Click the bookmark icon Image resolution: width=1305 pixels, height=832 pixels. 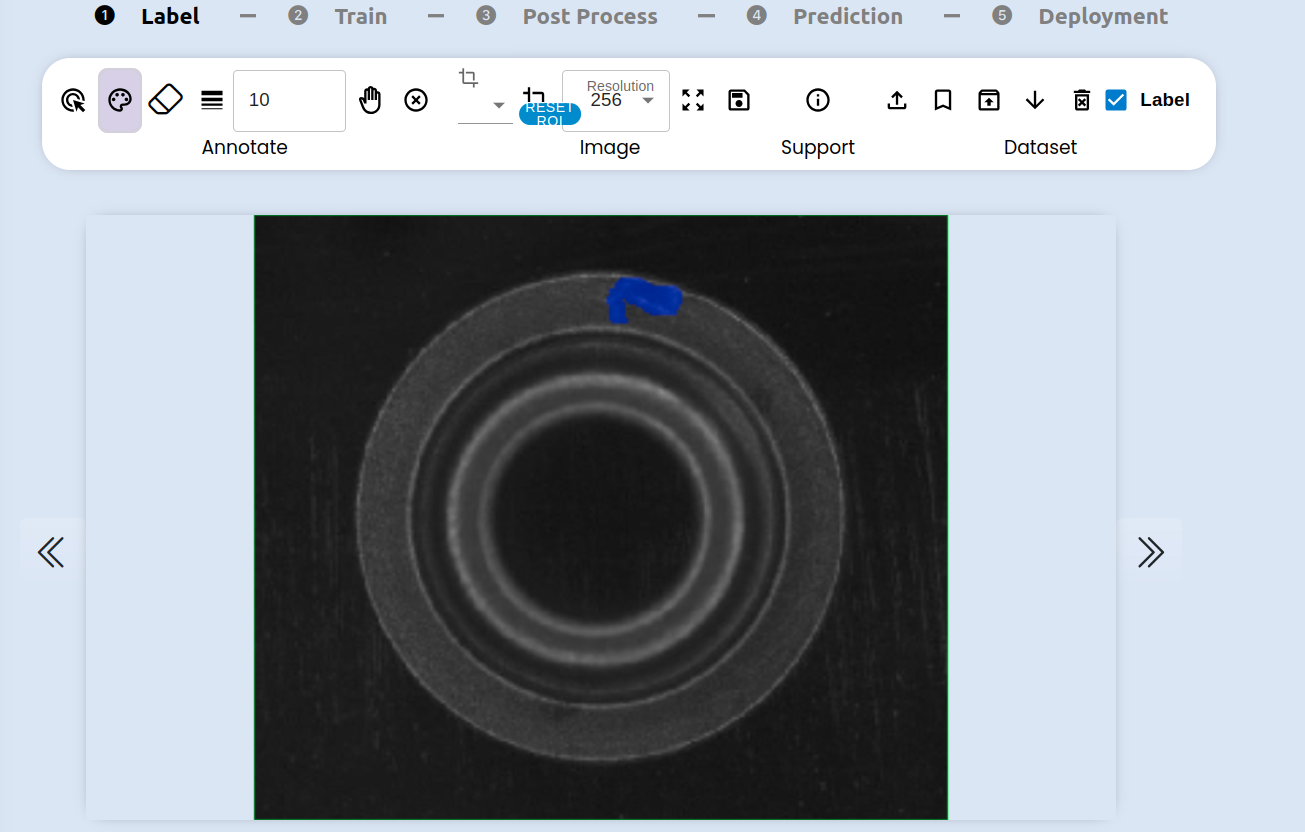pyautogui.click(x=943, y=100)
